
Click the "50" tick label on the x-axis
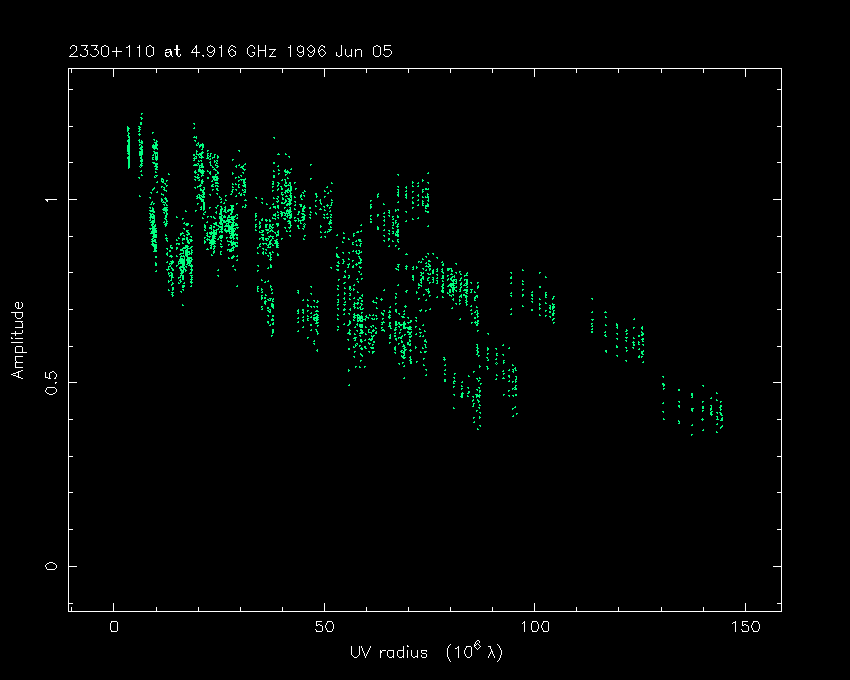[x=324, y=627]
